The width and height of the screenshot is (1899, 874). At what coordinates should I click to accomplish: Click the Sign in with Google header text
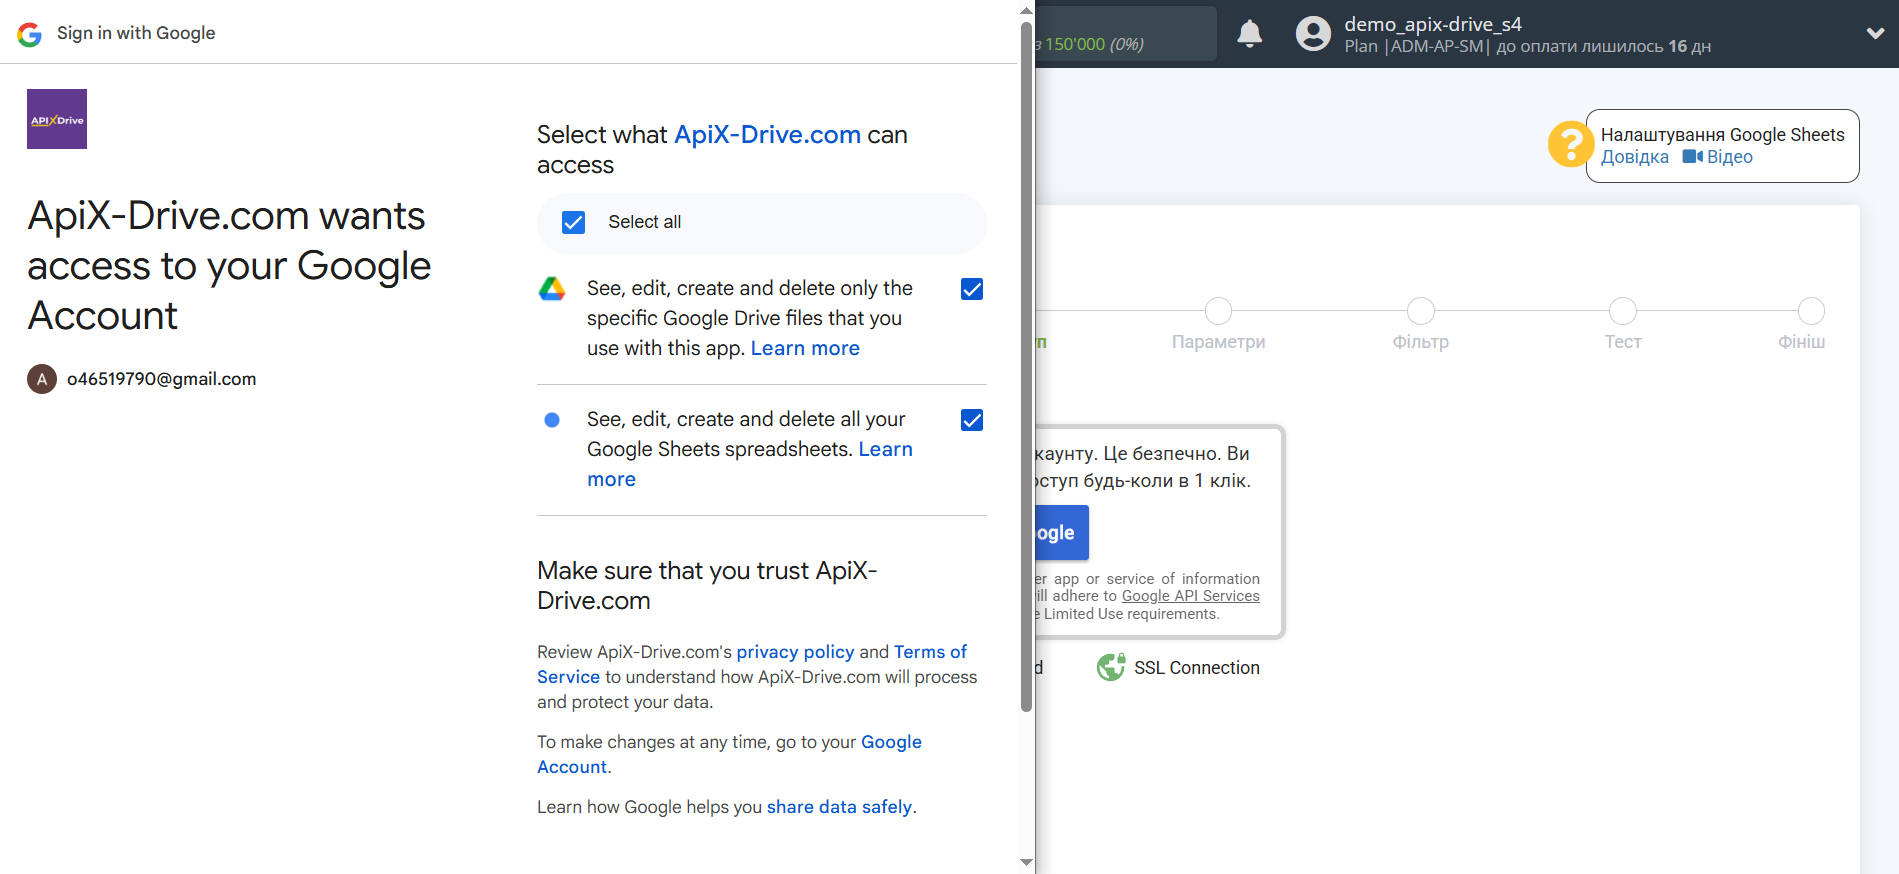click(x=136, y=33)
